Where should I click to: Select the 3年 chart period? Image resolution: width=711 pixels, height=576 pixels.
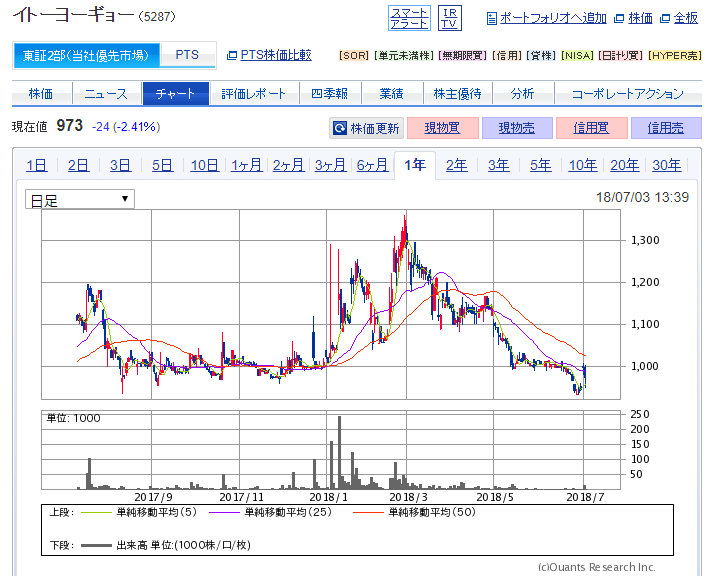pos(499,165)
